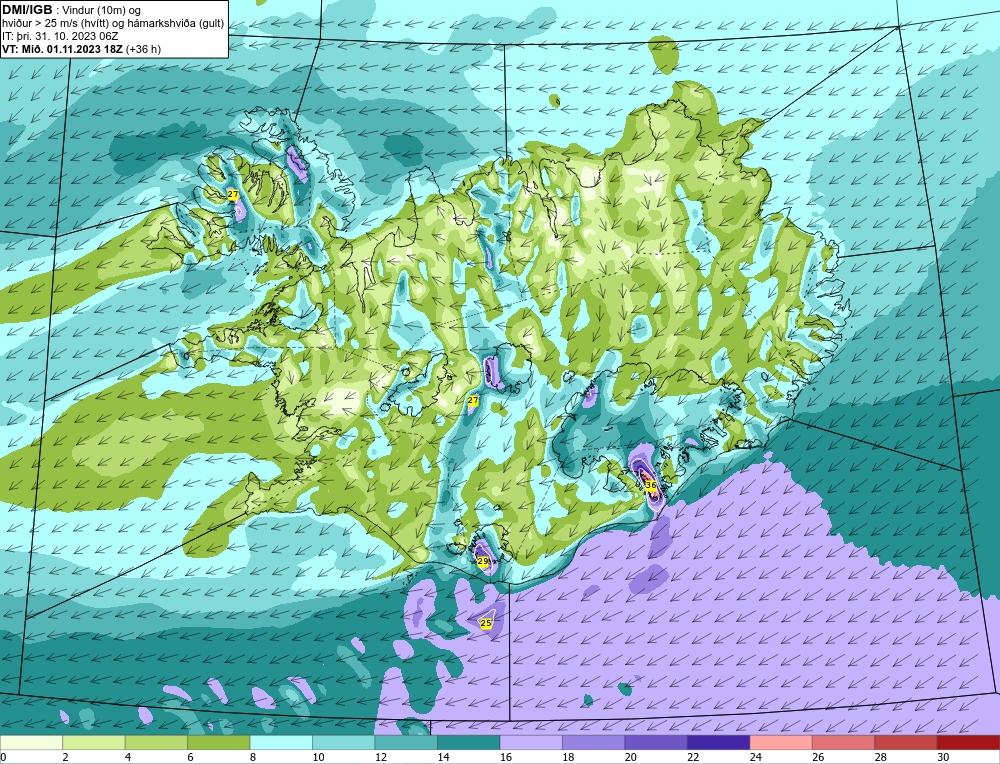Click the 18–20 m/s purple legend swatch
Image resolution: width=1000 pixels, height=764 pixels.
pyautogui.click(x=594, y=742)
